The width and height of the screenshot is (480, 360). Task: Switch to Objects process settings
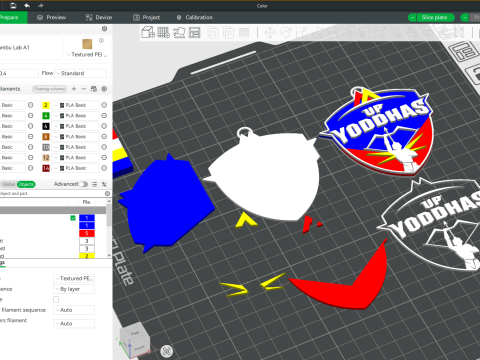coord(26,184)
